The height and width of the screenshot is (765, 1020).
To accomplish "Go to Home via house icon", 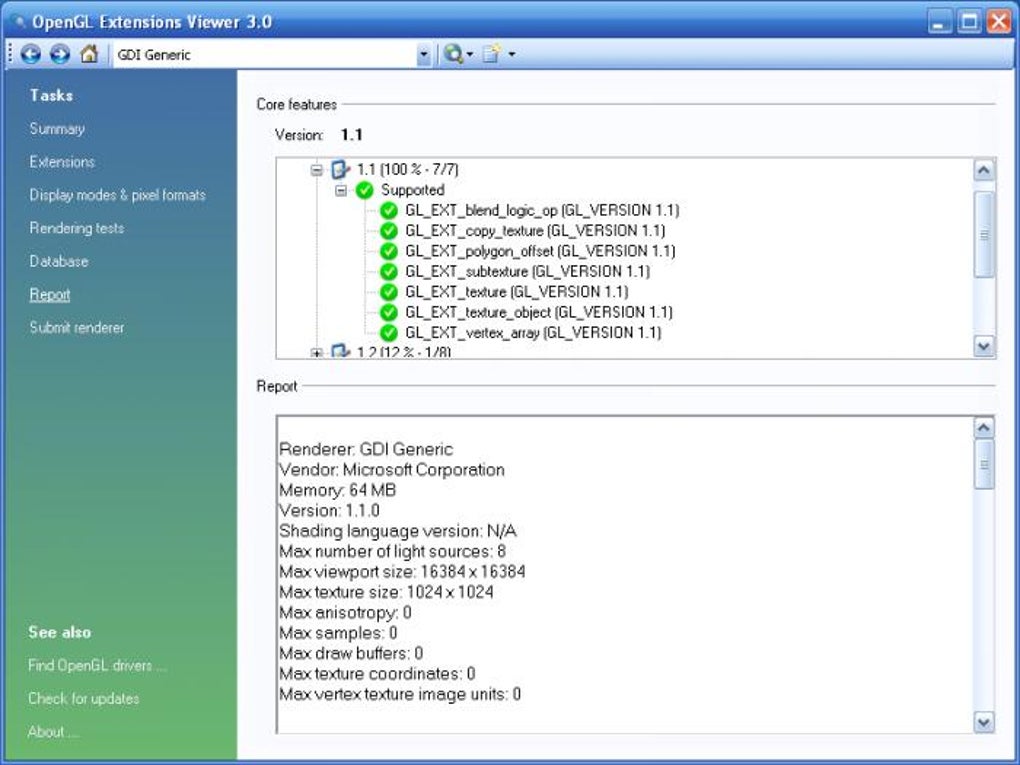I will 89,53.
